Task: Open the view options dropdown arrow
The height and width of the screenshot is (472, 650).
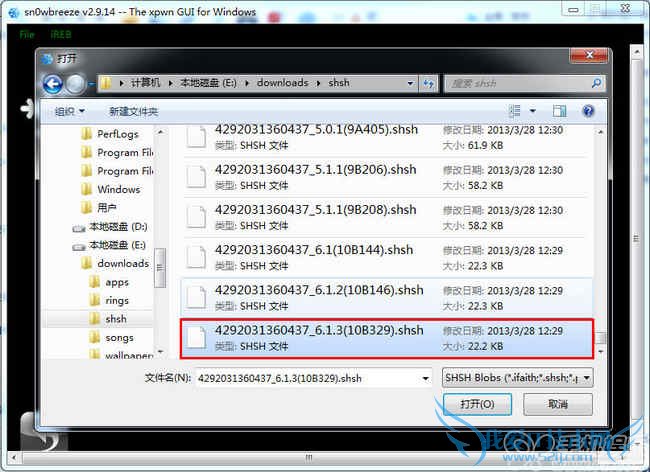Action: click(533, 111)
